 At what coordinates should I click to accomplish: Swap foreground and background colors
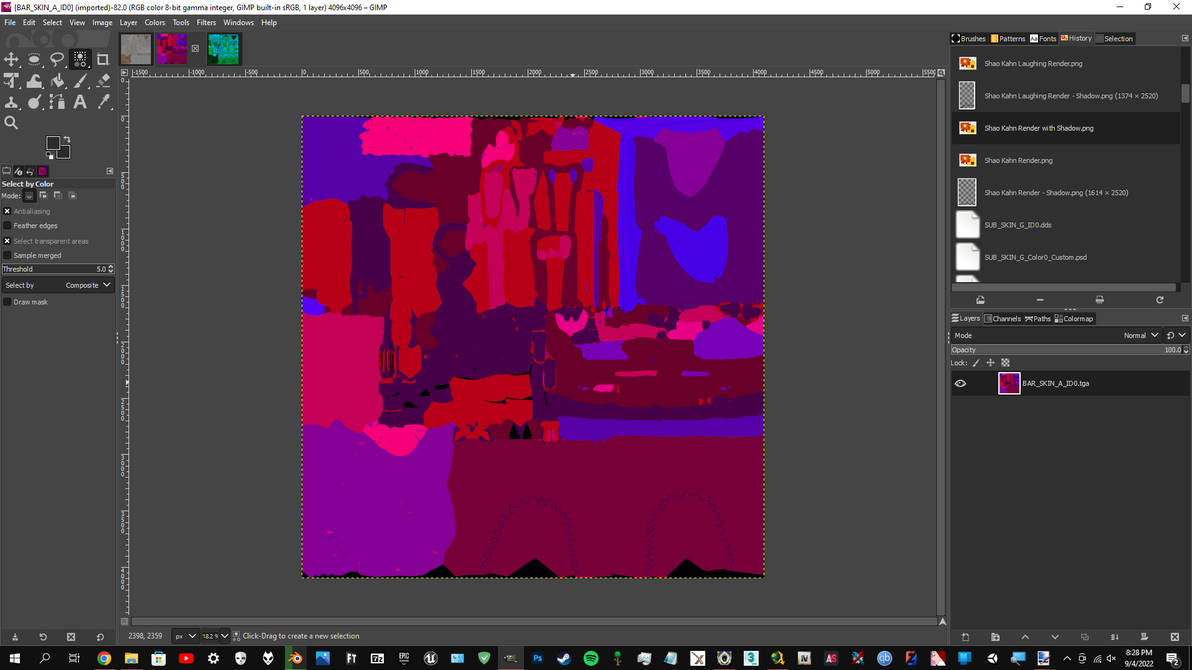[67, 139]
